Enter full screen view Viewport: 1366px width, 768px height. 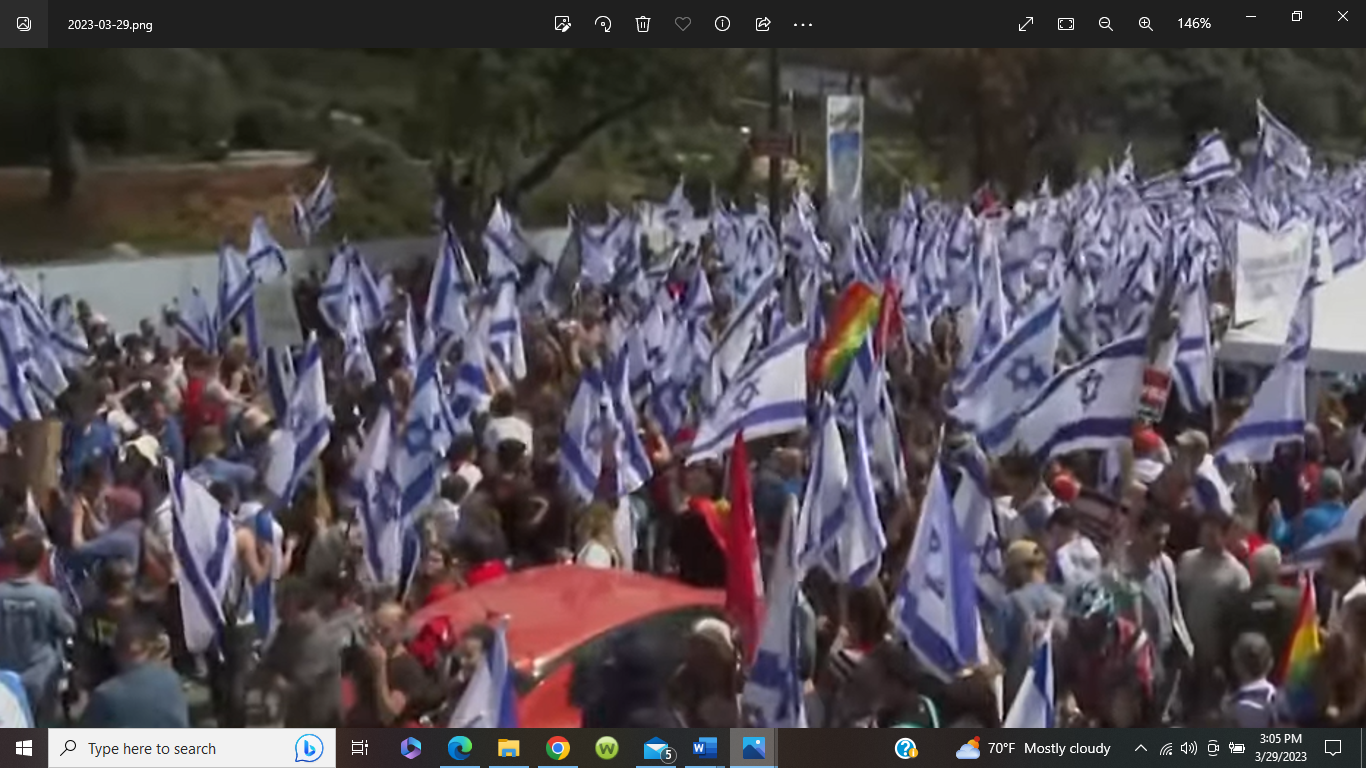tap(1026, 24)
